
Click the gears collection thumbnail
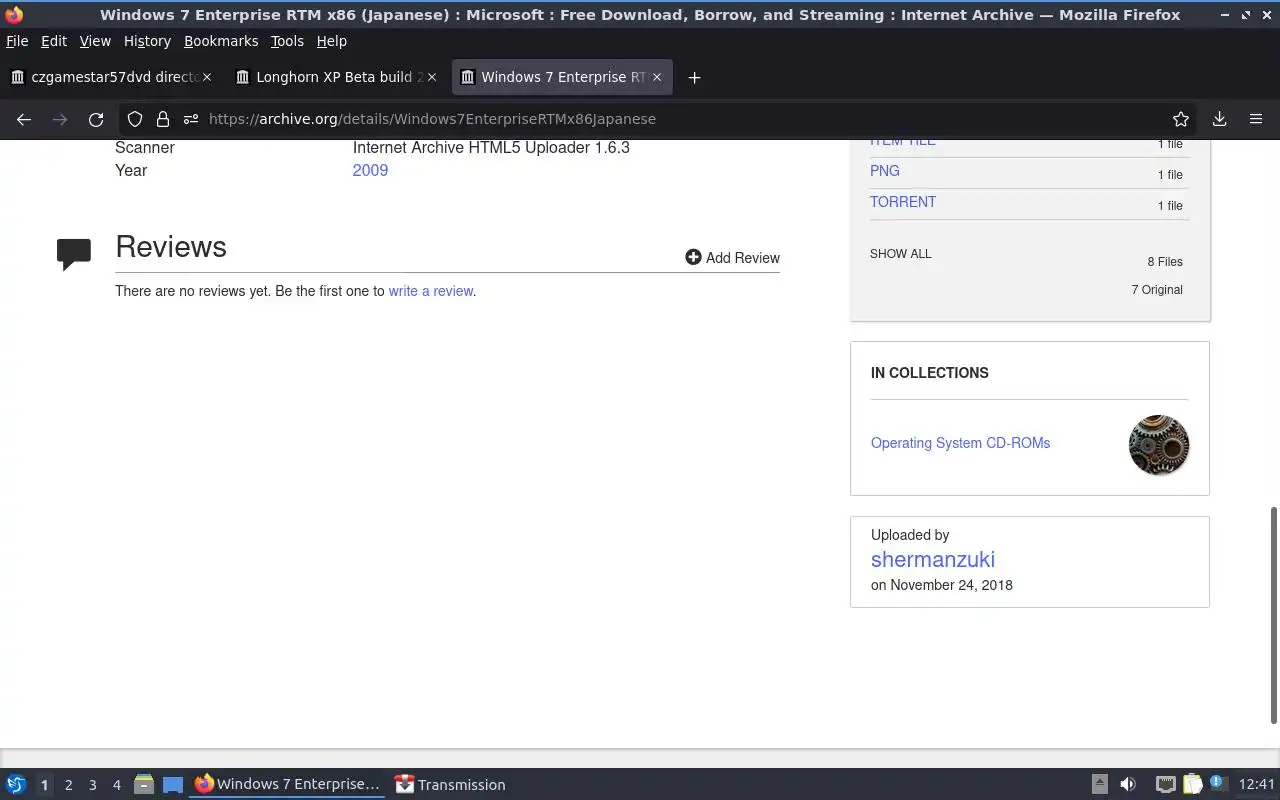click(1159, 445)
